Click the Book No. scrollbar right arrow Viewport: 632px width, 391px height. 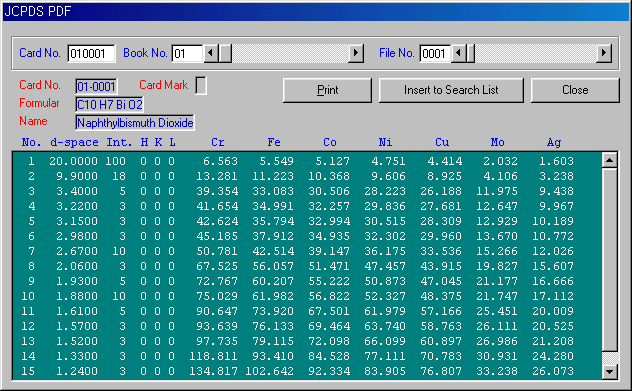click(356, 53)
